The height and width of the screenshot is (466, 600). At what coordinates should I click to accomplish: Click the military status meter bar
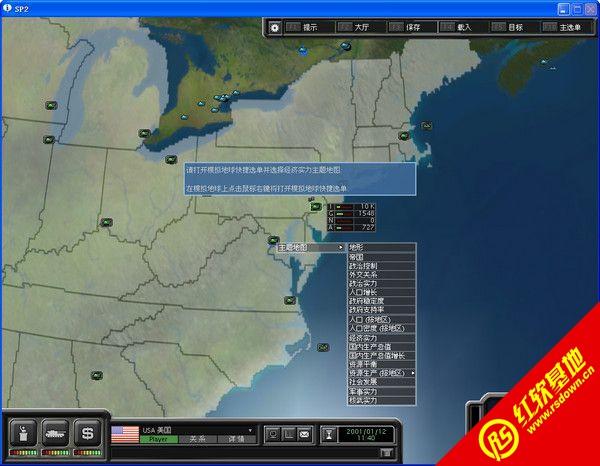(55, 453)
